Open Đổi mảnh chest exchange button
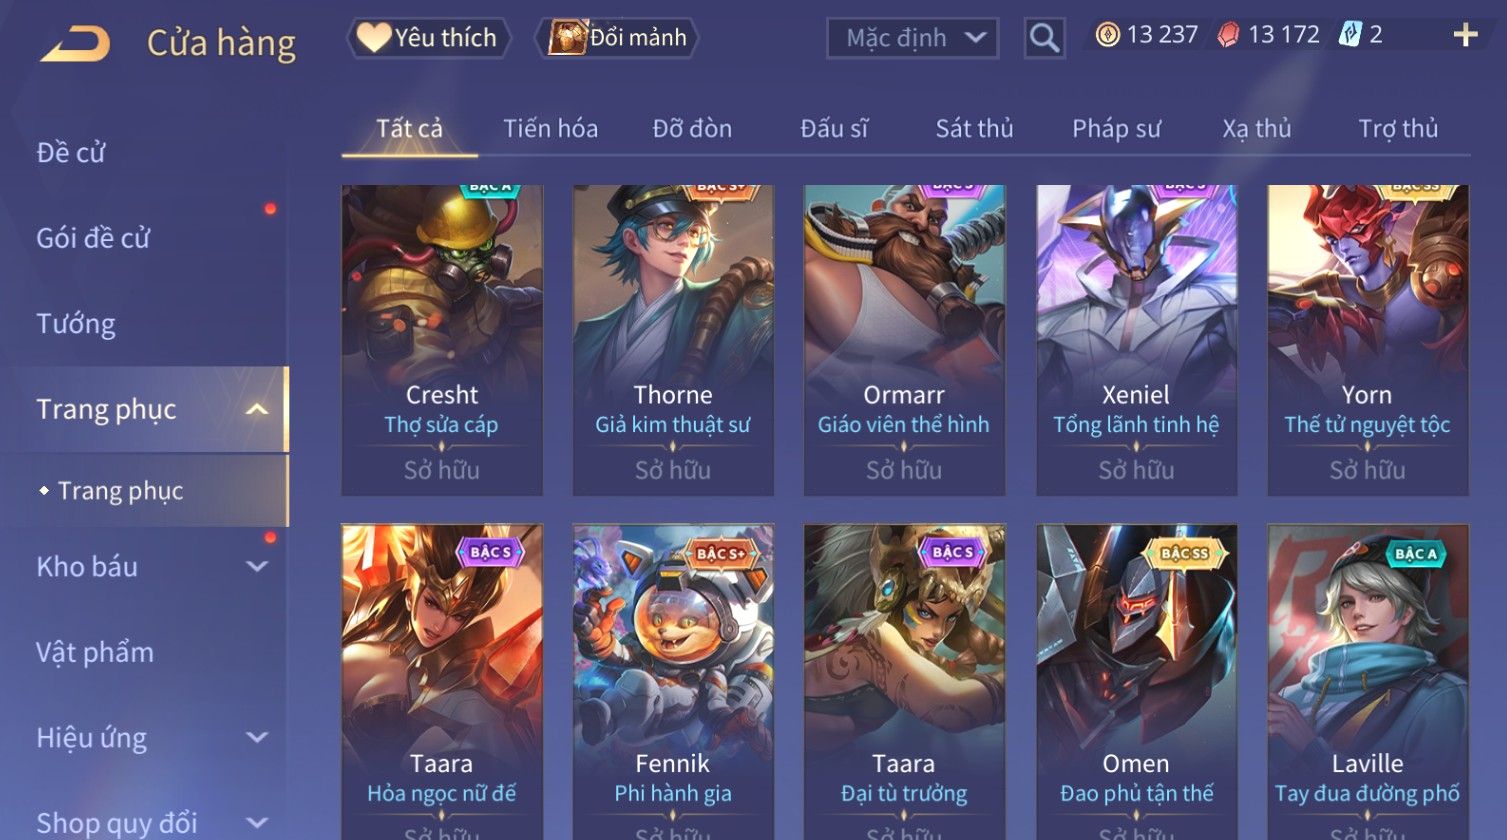 (617, 38)
